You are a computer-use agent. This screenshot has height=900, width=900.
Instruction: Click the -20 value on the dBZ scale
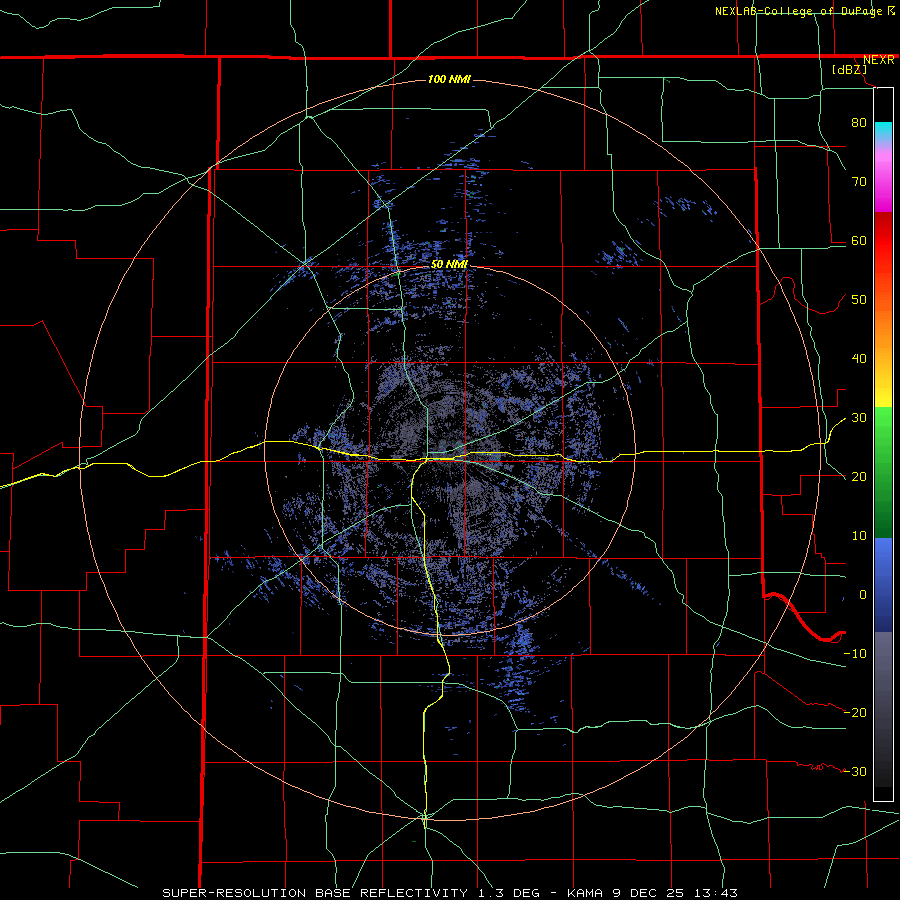pyautogui.click(x=855, y=712)
